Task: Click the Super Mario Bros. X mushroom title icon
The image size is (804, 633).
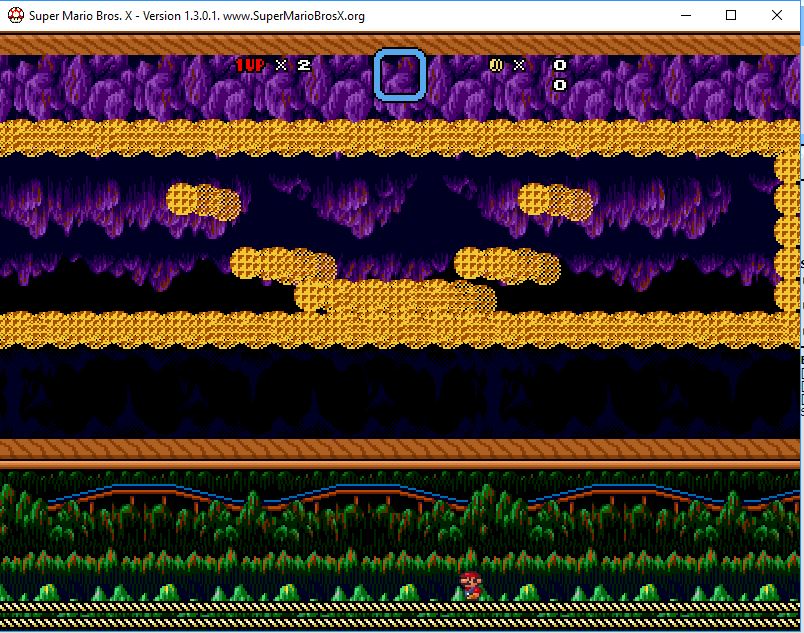Action: coord(16,15)
